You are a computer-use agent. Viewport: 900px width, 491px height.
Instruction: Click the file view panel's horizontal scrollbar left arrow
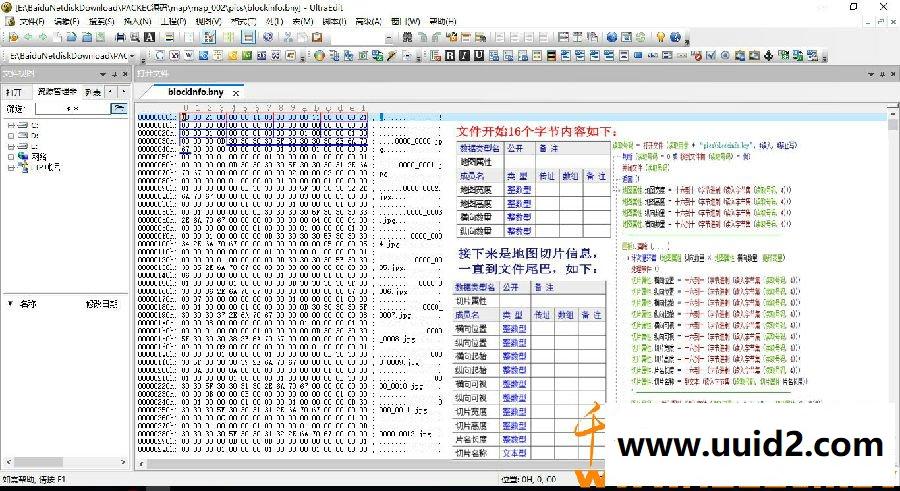click(8, 462)
